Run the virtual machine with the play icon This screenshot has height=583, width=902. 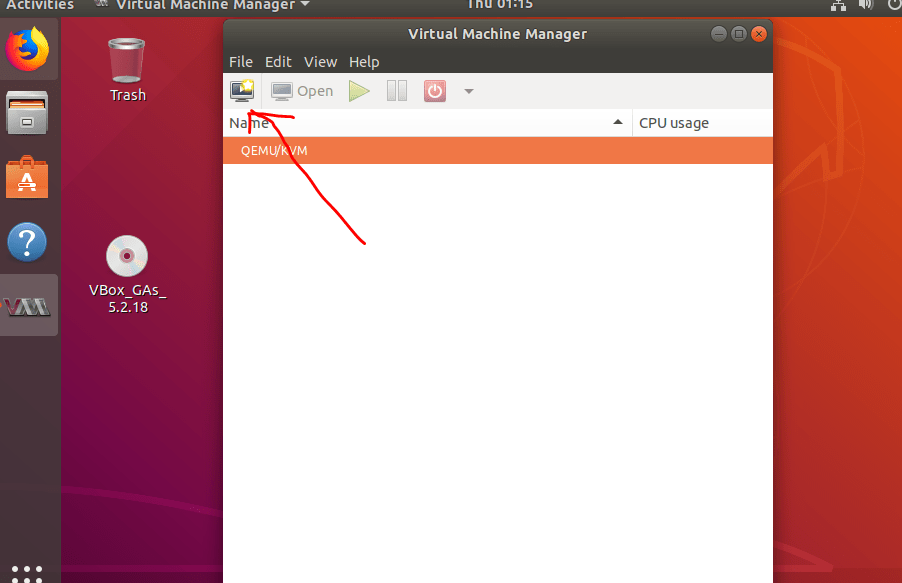pyautogui.click(x=359, y=90)
